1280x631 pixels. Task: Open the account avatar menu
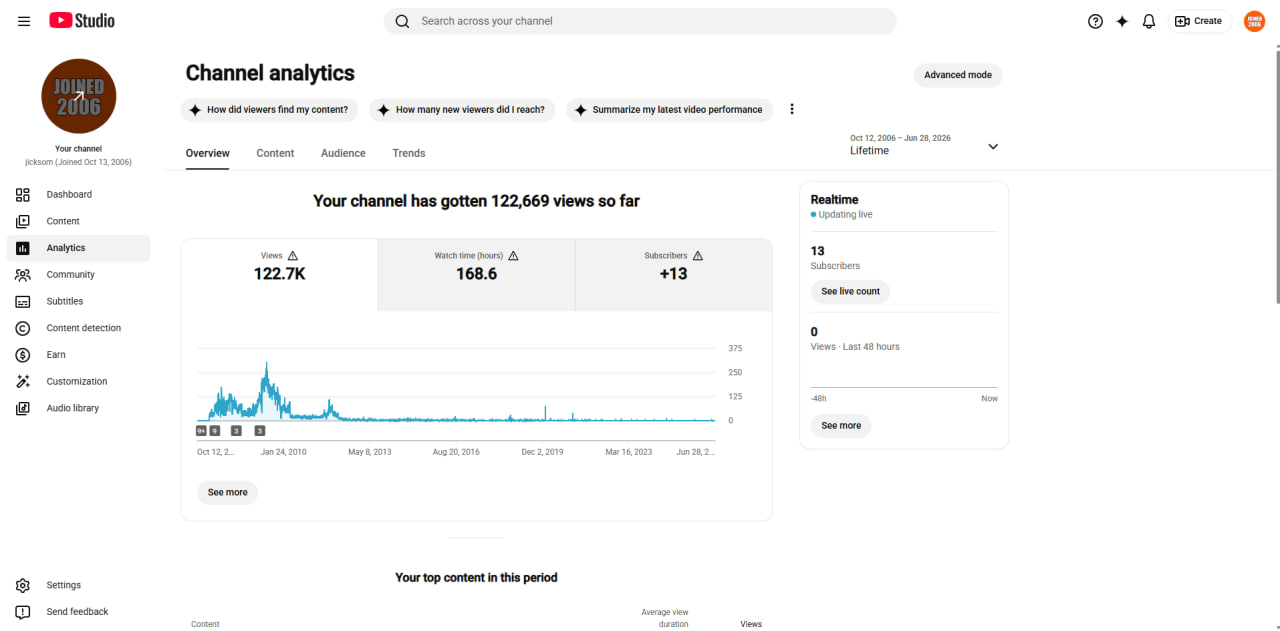pyautogui.click(x=1254, y=21)
